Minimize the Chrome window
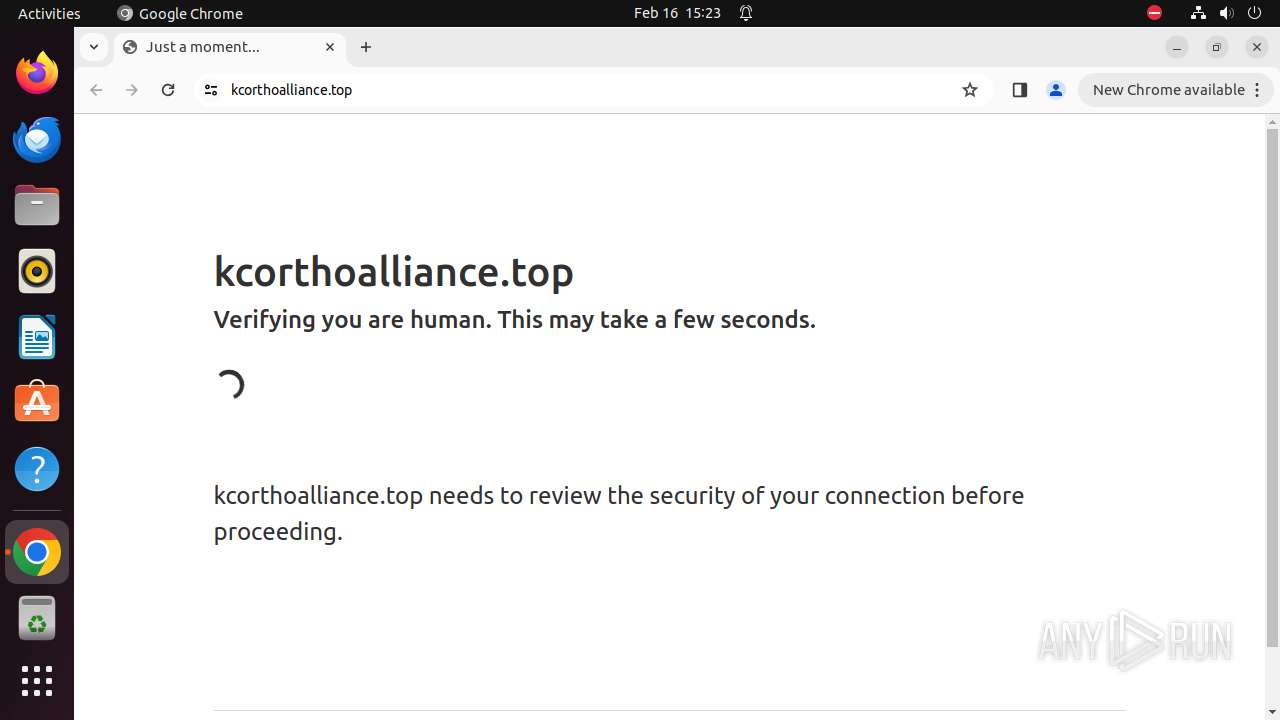This screenshot has height=720, width=1280. click(1177, 47)
